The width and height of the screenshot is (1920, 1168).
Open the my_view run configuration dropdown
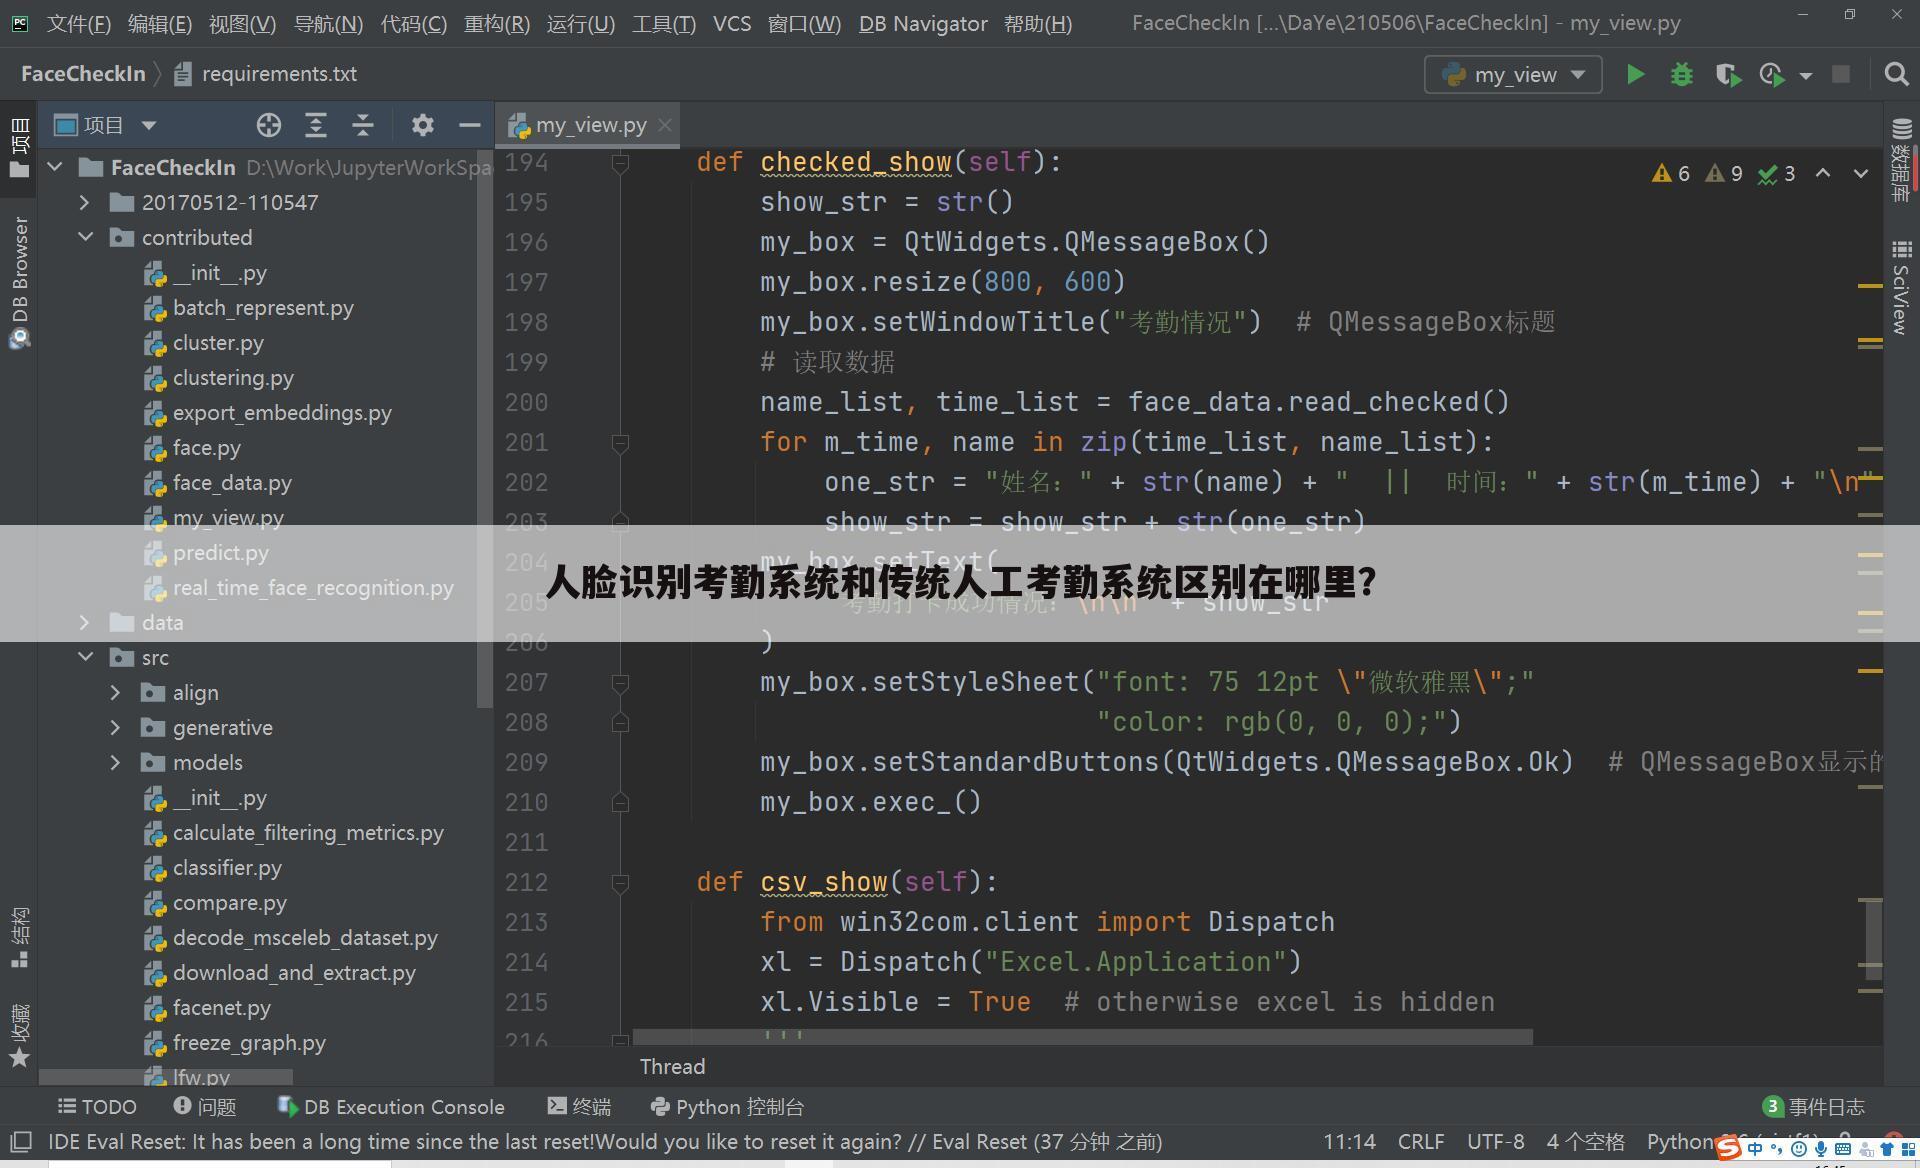click(x=1513, y=75)
